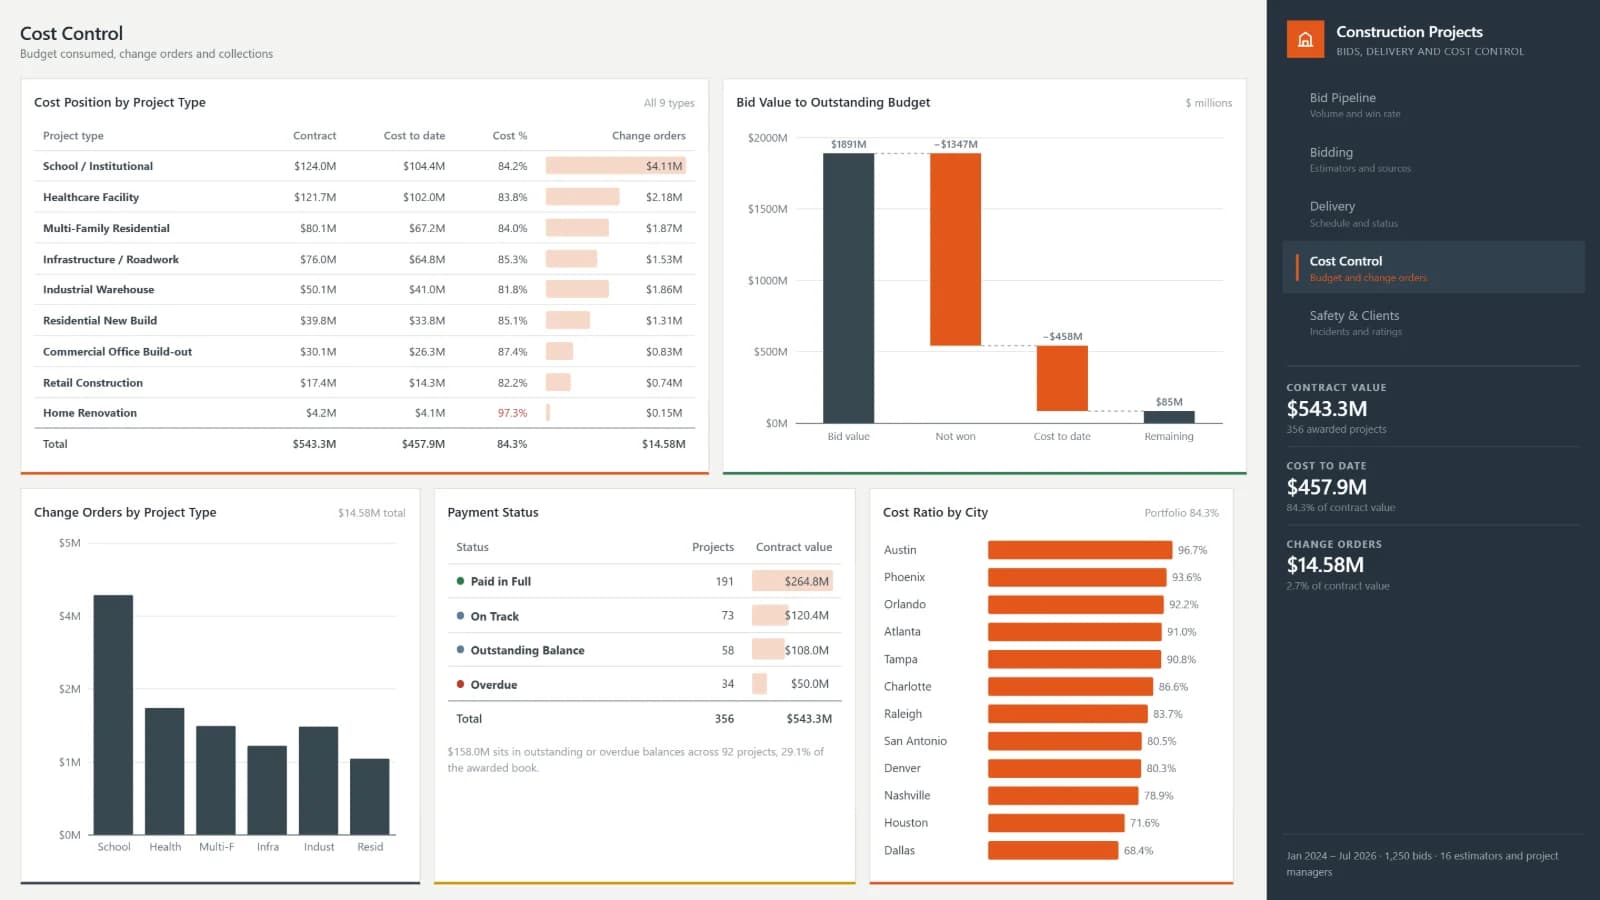Click the Contract column header

315,136
